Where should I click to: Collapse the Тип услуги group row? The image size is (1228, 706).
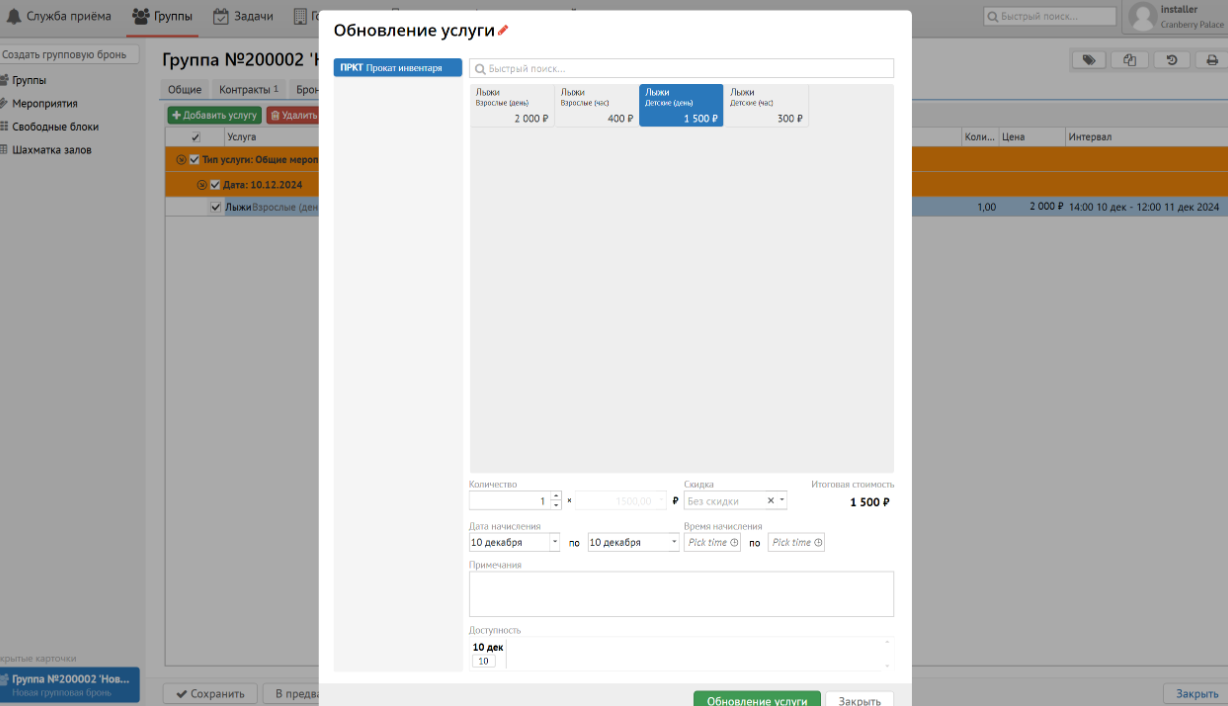pyautogui.click(x=181, y=160)
